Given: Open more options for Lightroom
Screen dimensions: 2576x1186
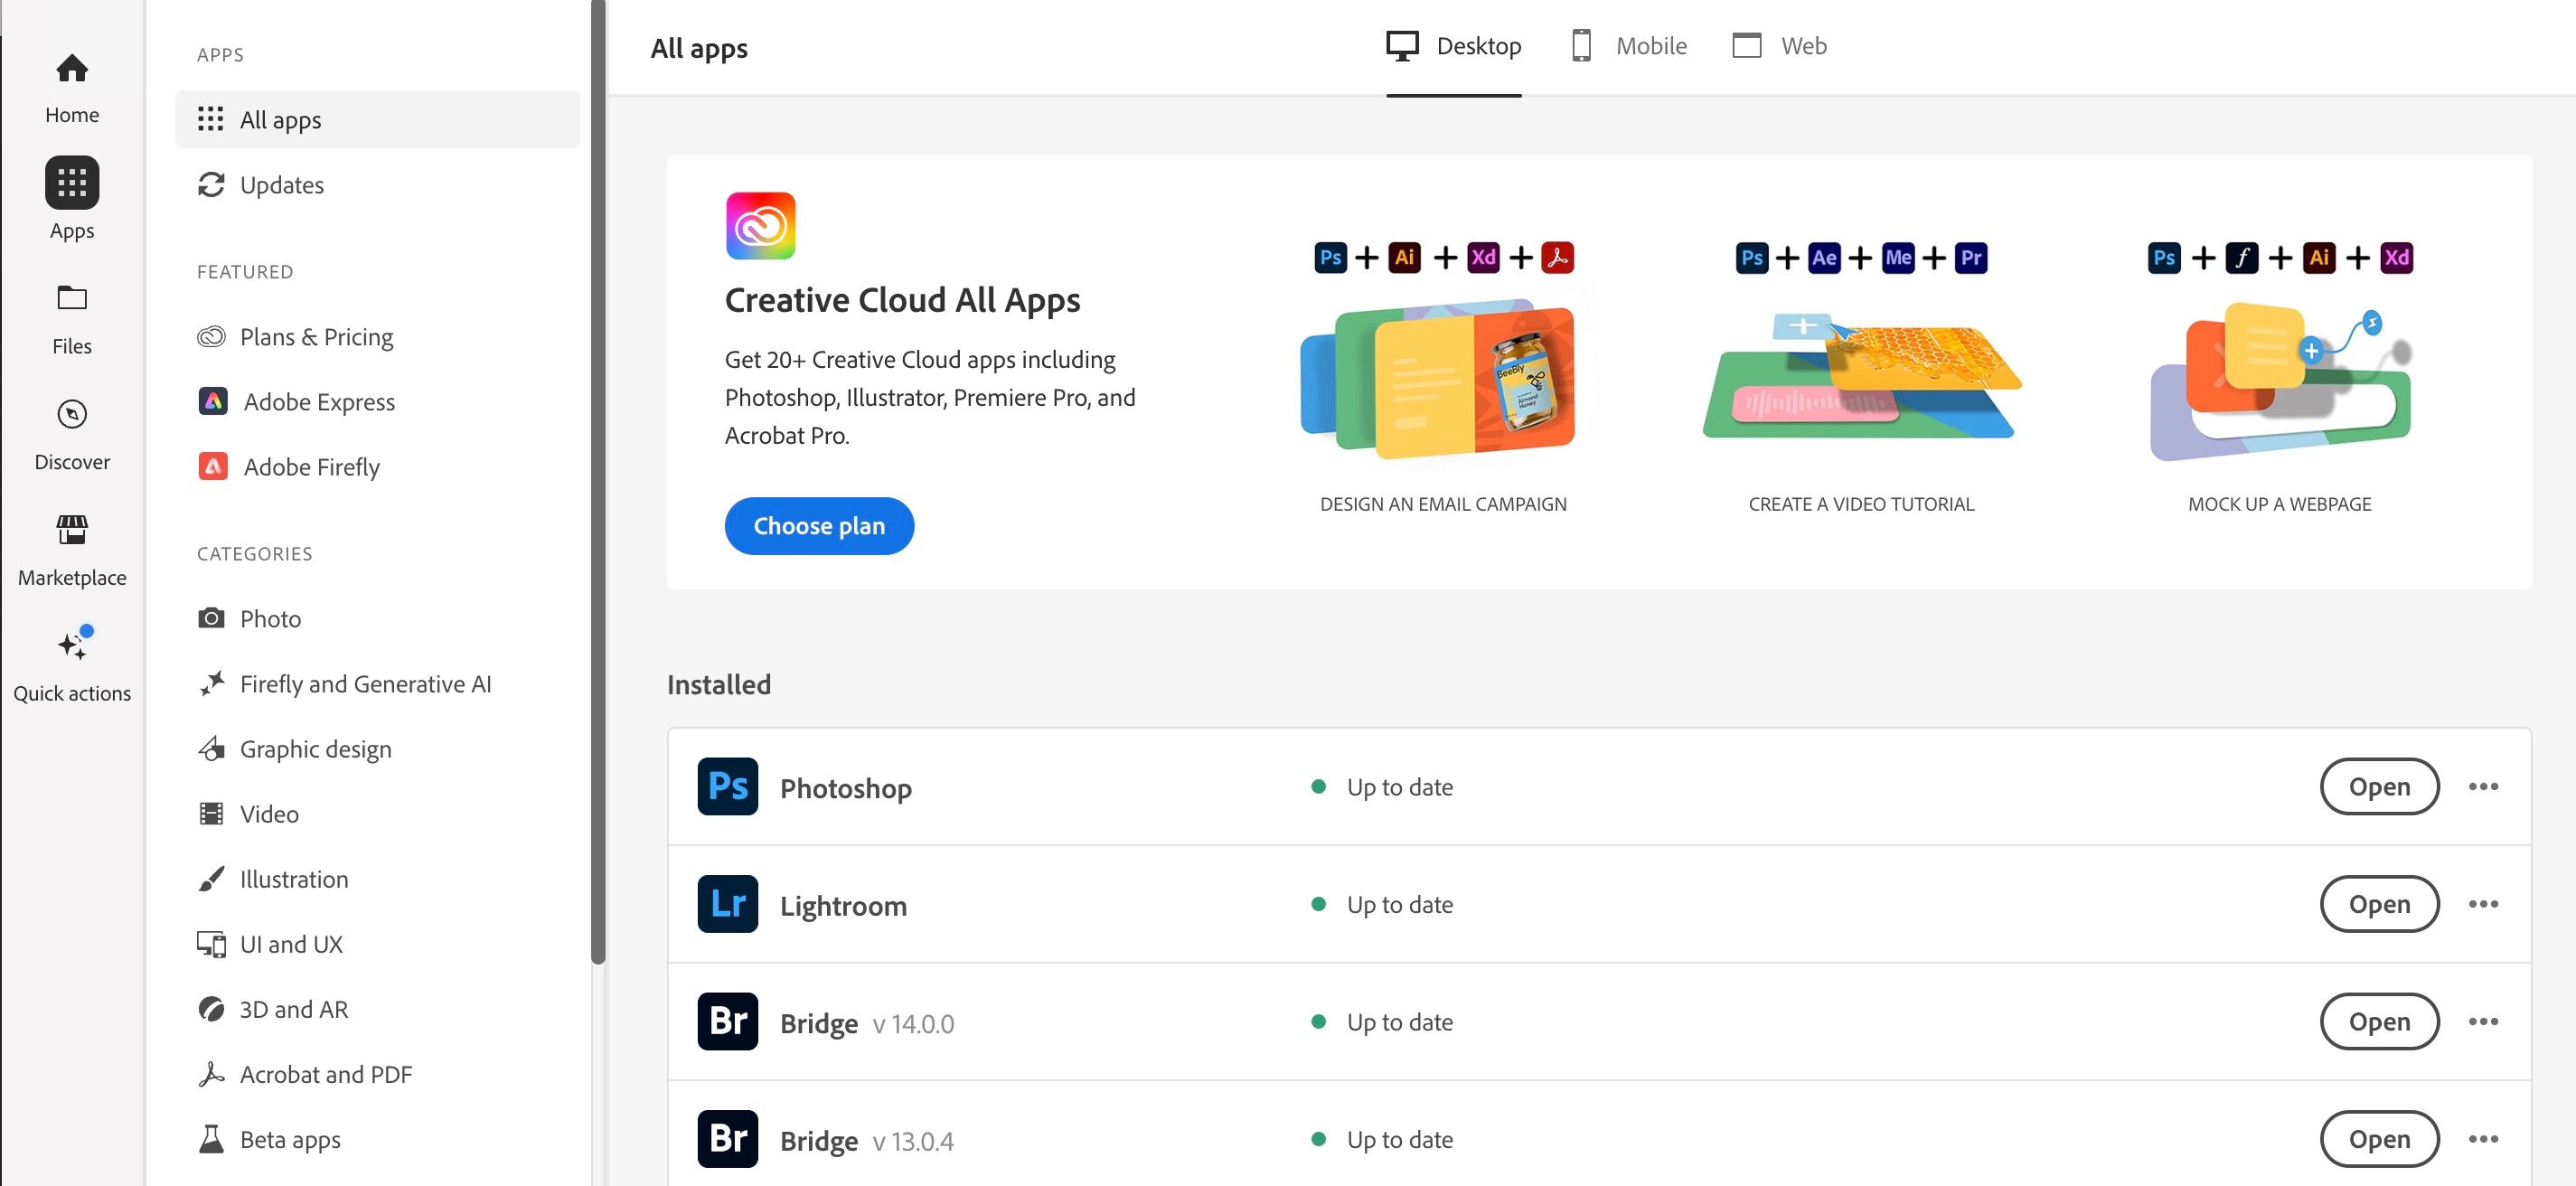Looking at the screenshot, I should click(x=2483, y=904).
